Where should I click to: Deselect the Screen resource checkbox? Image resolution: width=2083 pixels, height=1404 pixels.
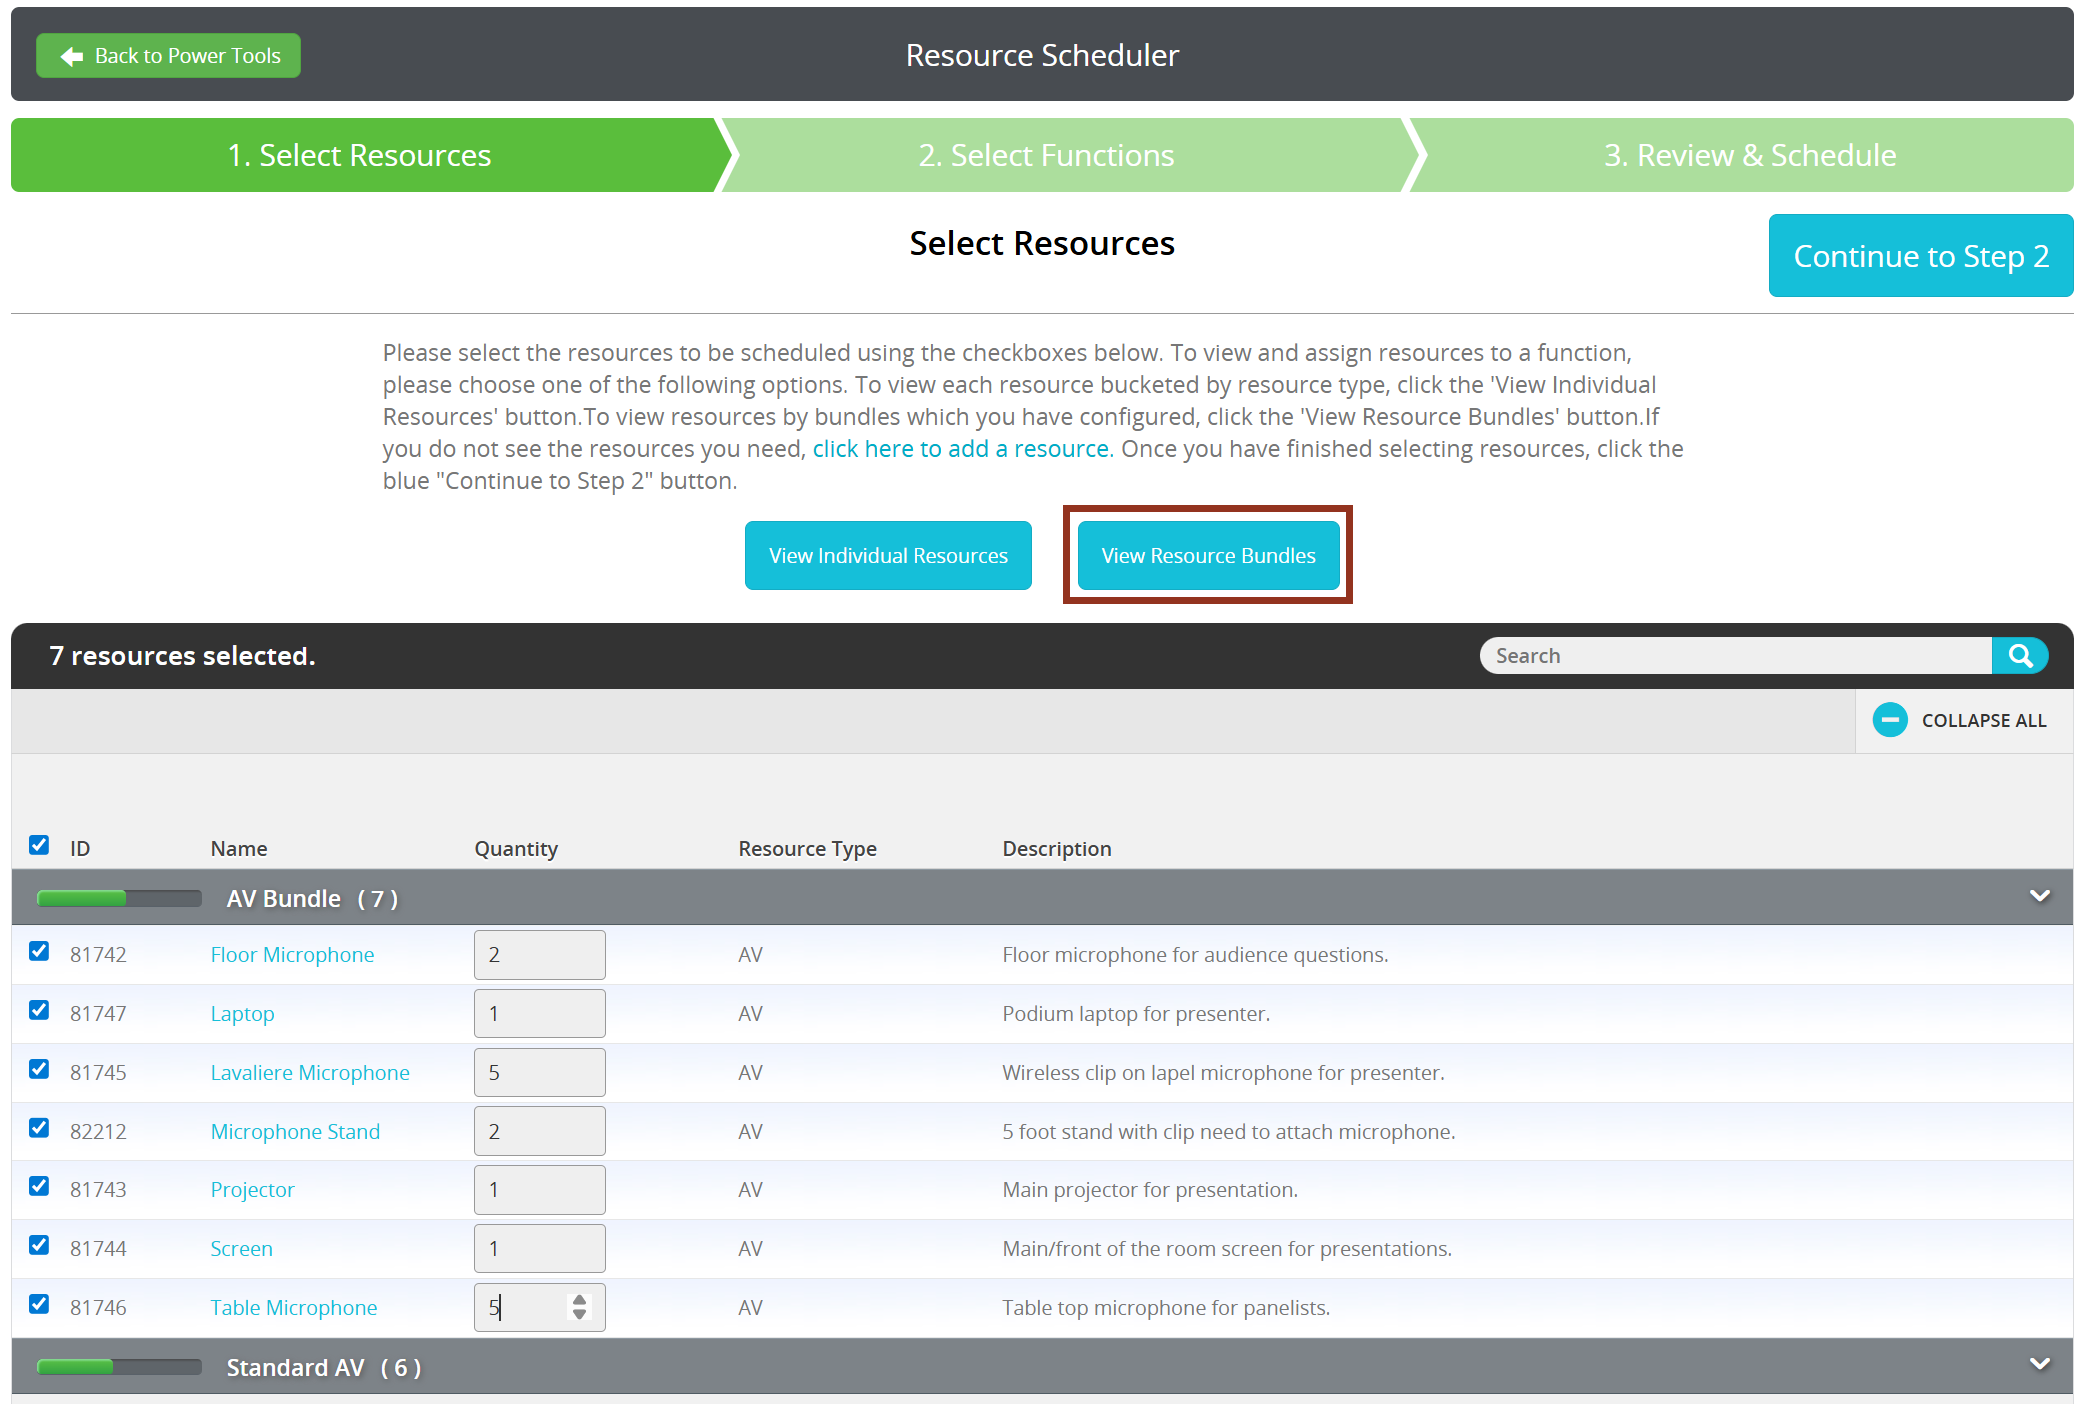point(39,1245)
